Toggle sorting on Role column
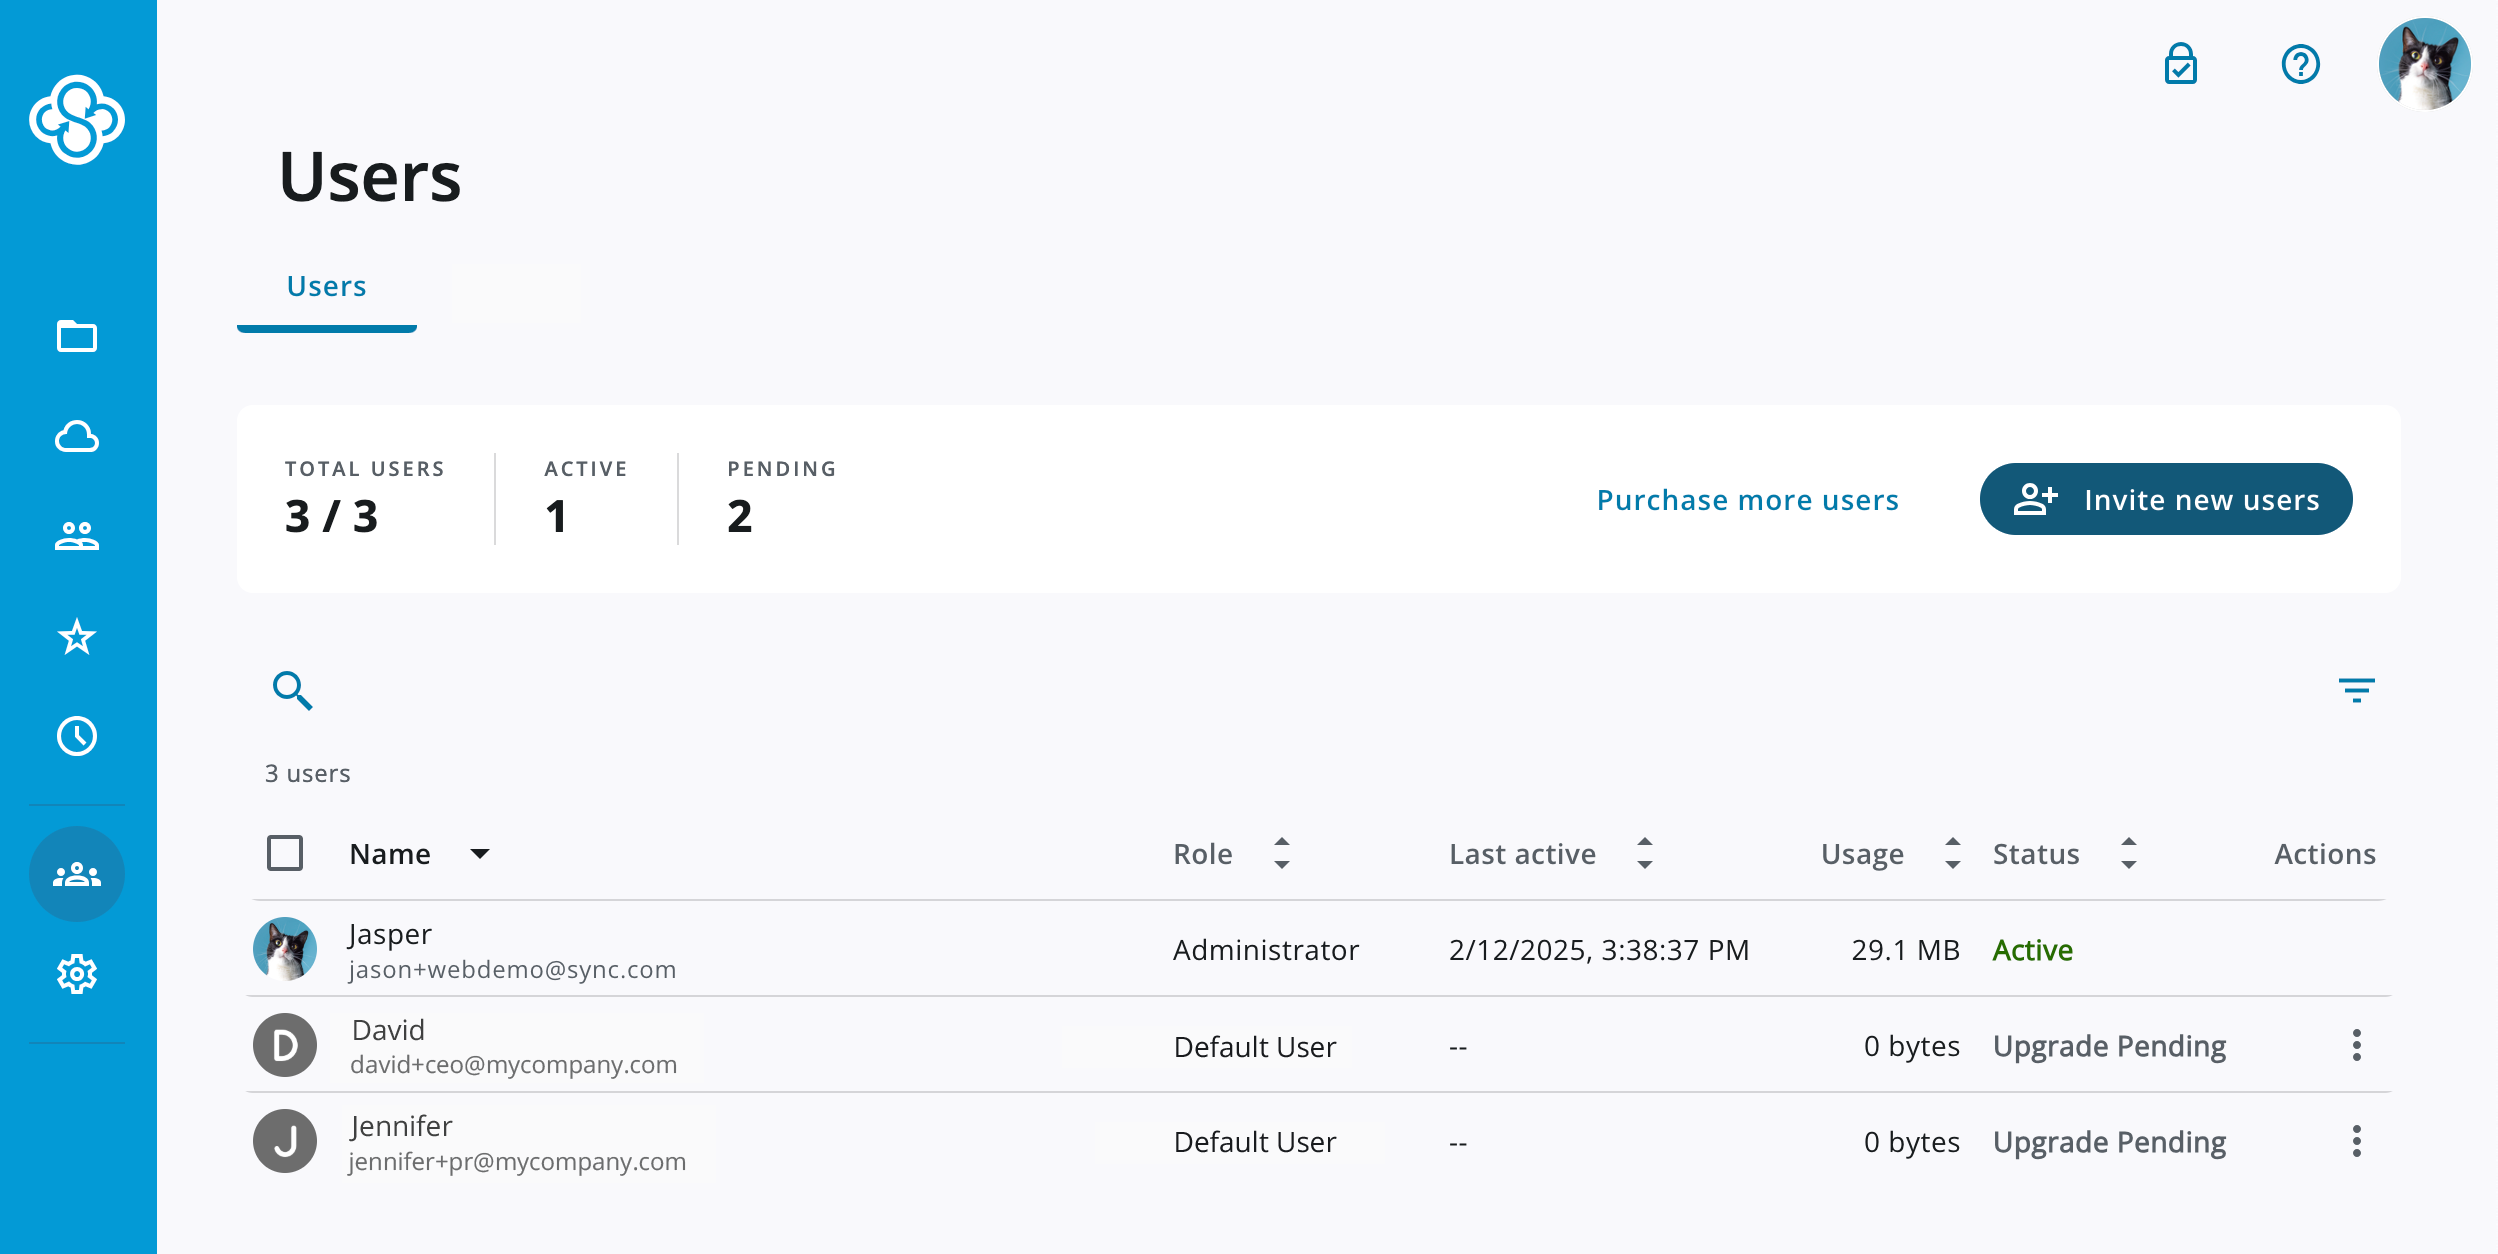2498x1254 pixels. (1281, 854)
